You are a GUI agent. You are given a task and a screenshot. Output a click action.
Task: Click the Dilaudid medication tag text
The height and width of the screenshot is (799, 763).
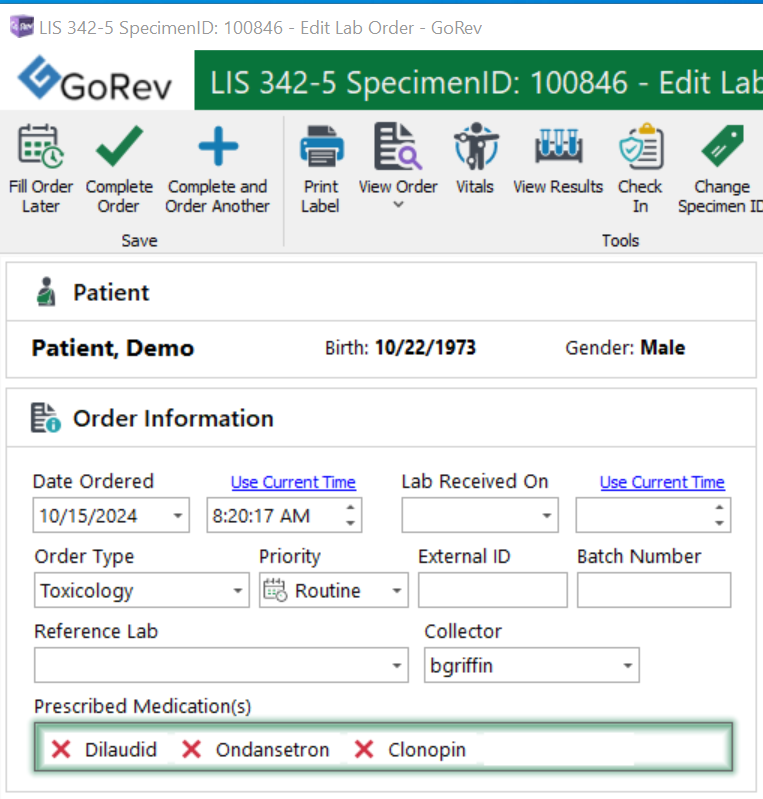coord(121,750)
